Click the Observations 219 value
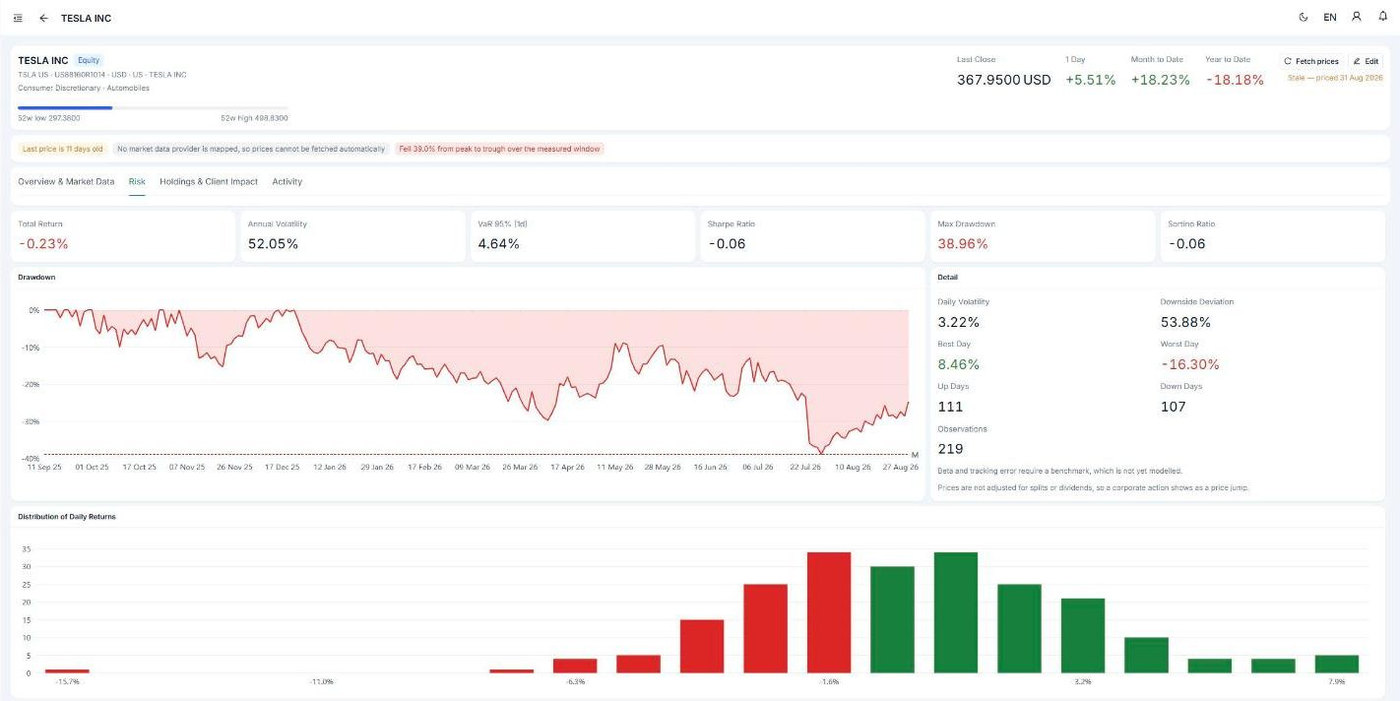 (x=950, y=449)
